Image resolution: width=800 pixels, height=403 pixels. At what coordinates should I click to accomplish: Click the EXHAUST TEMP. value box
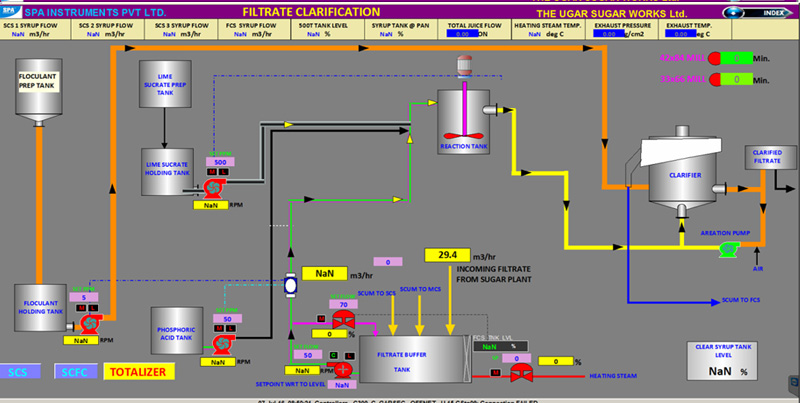681,34
